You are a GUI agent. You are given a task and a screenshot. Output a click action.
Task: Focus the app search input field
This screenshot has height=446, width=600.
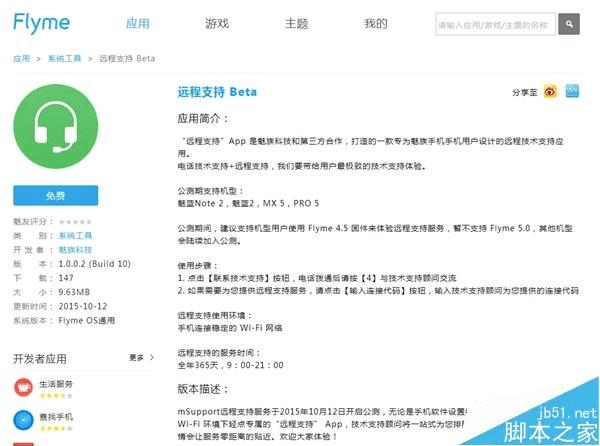click(x=495, y=24)
